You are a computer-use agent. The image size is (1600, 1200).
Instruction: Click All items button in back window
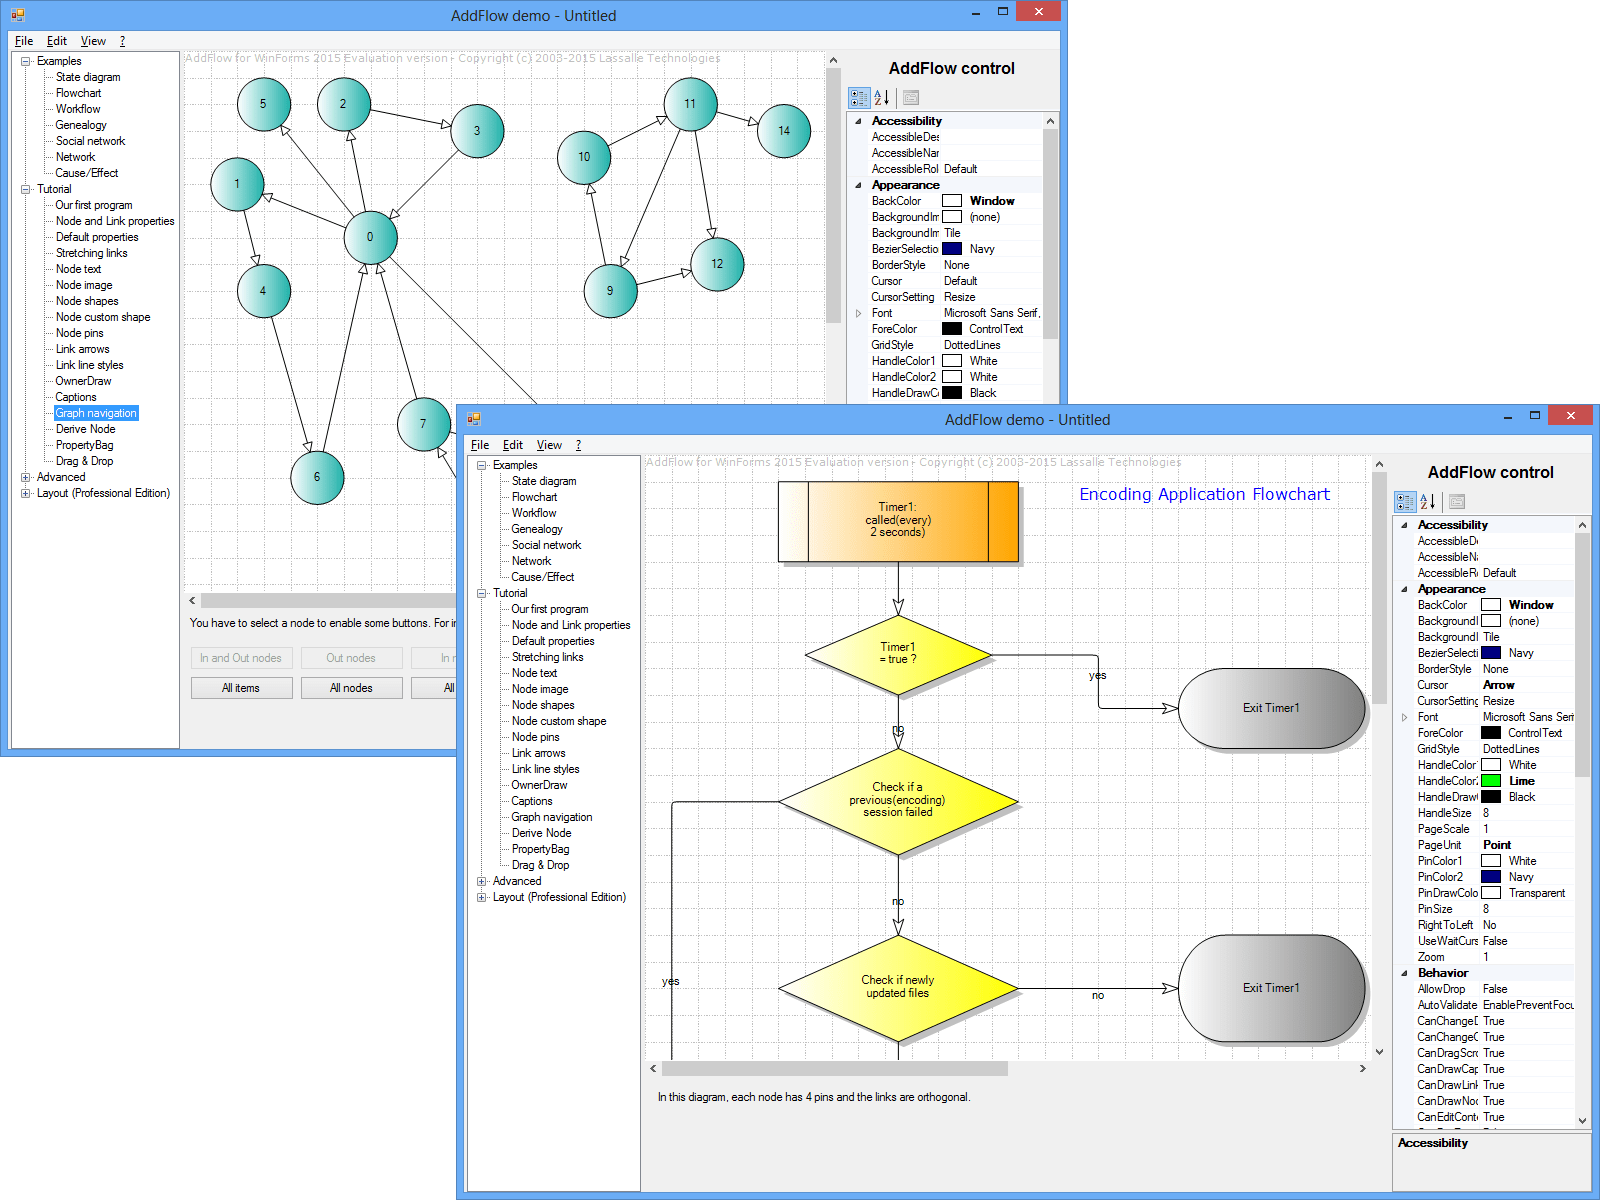pyautogui.click(x=241, y=688)
